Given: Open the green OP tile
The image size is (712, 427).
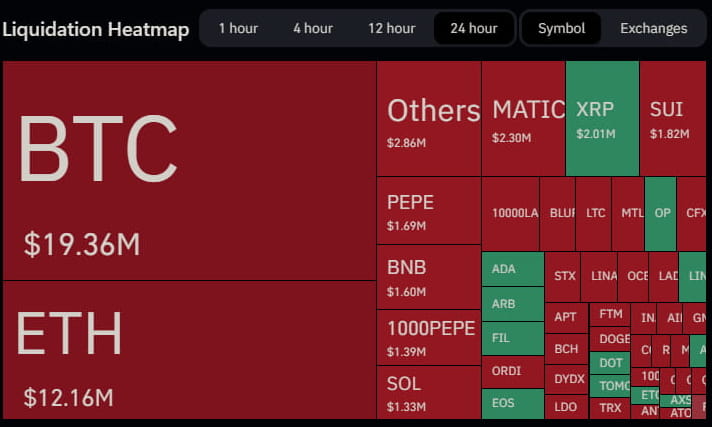Looking at the screenshot, I should pos(660,213).
